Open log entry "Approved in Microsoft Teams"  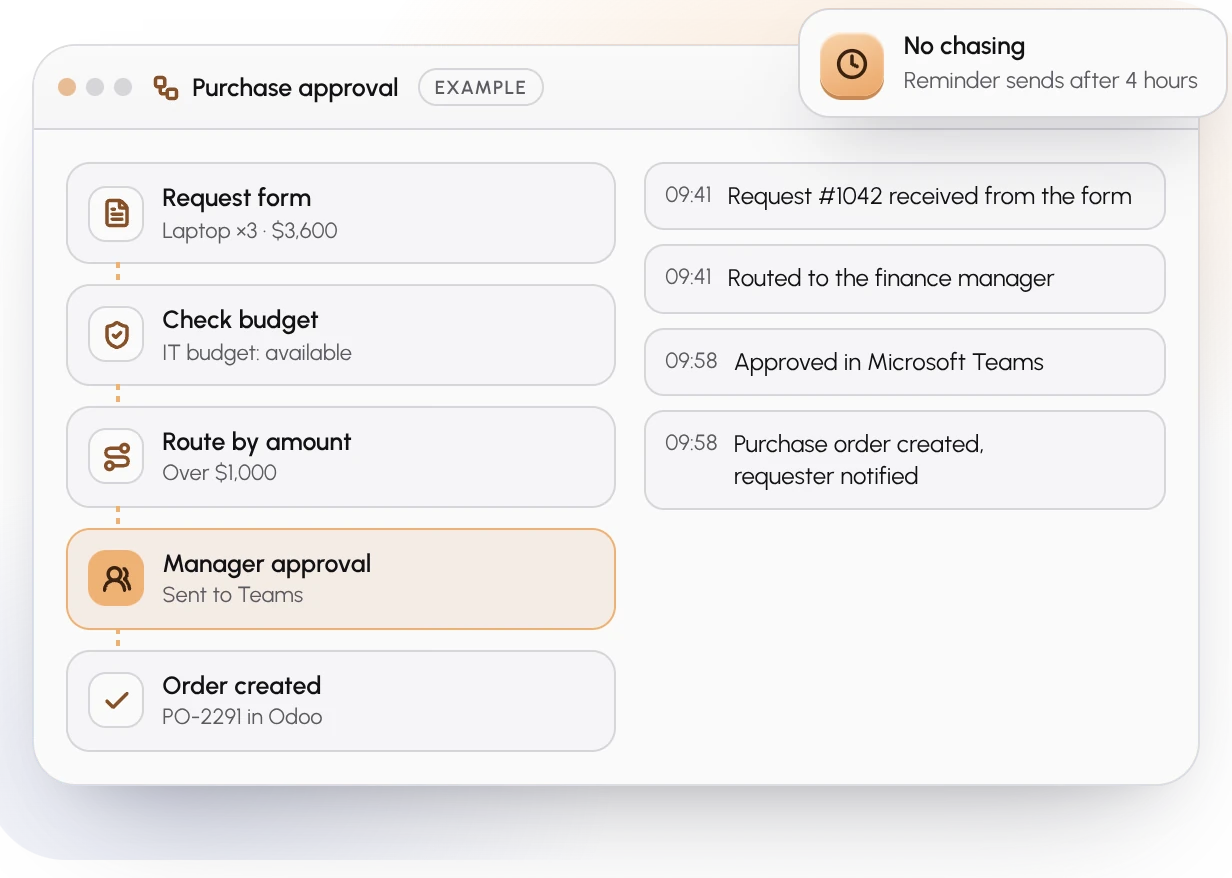point(905,362)
